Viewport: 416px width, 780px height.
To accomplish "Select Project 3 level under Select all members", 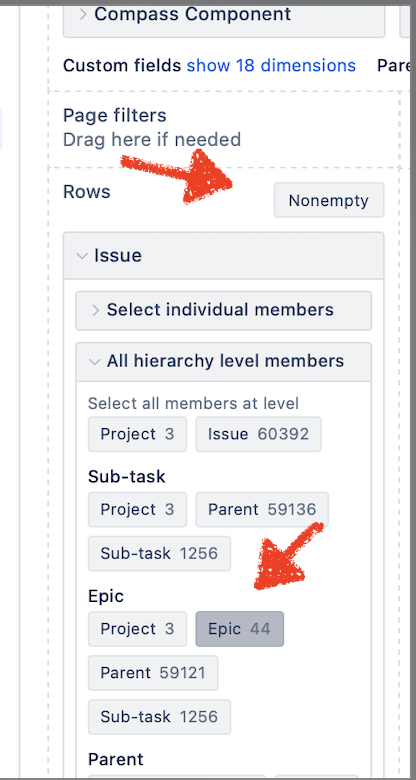I will 137,434.
